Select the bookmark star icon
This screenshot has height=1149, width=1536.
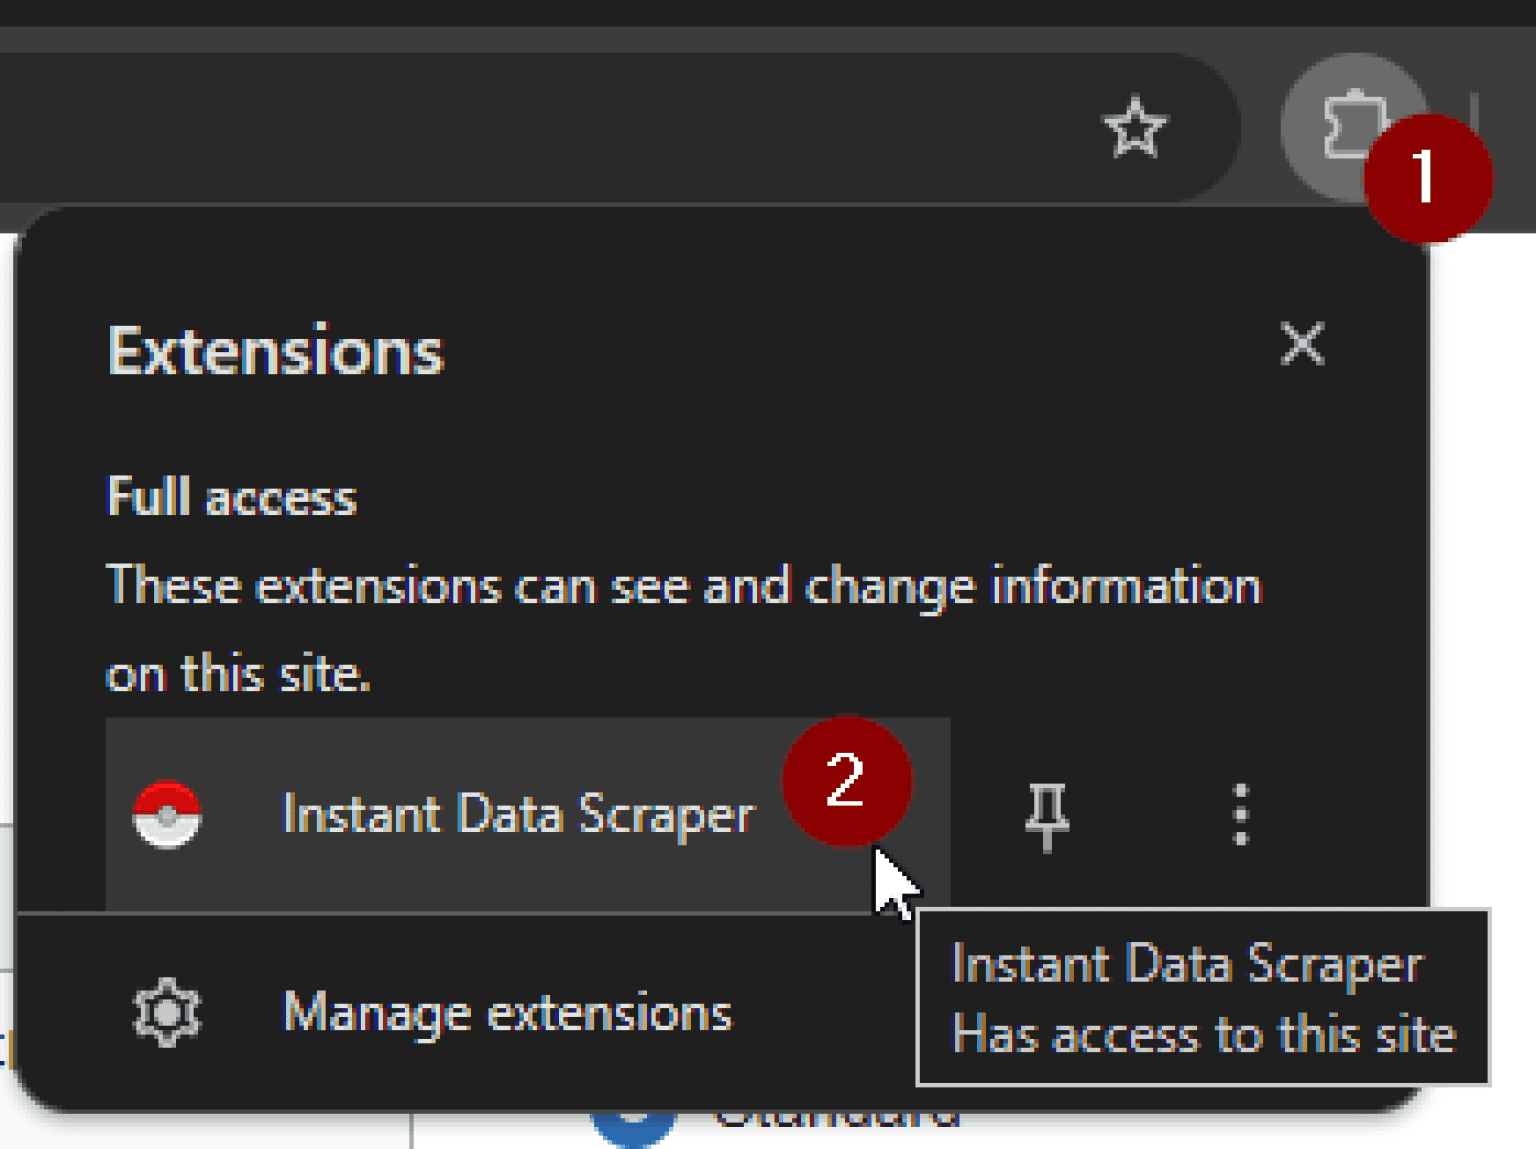pyautogui.click(x=1134, y=127)
